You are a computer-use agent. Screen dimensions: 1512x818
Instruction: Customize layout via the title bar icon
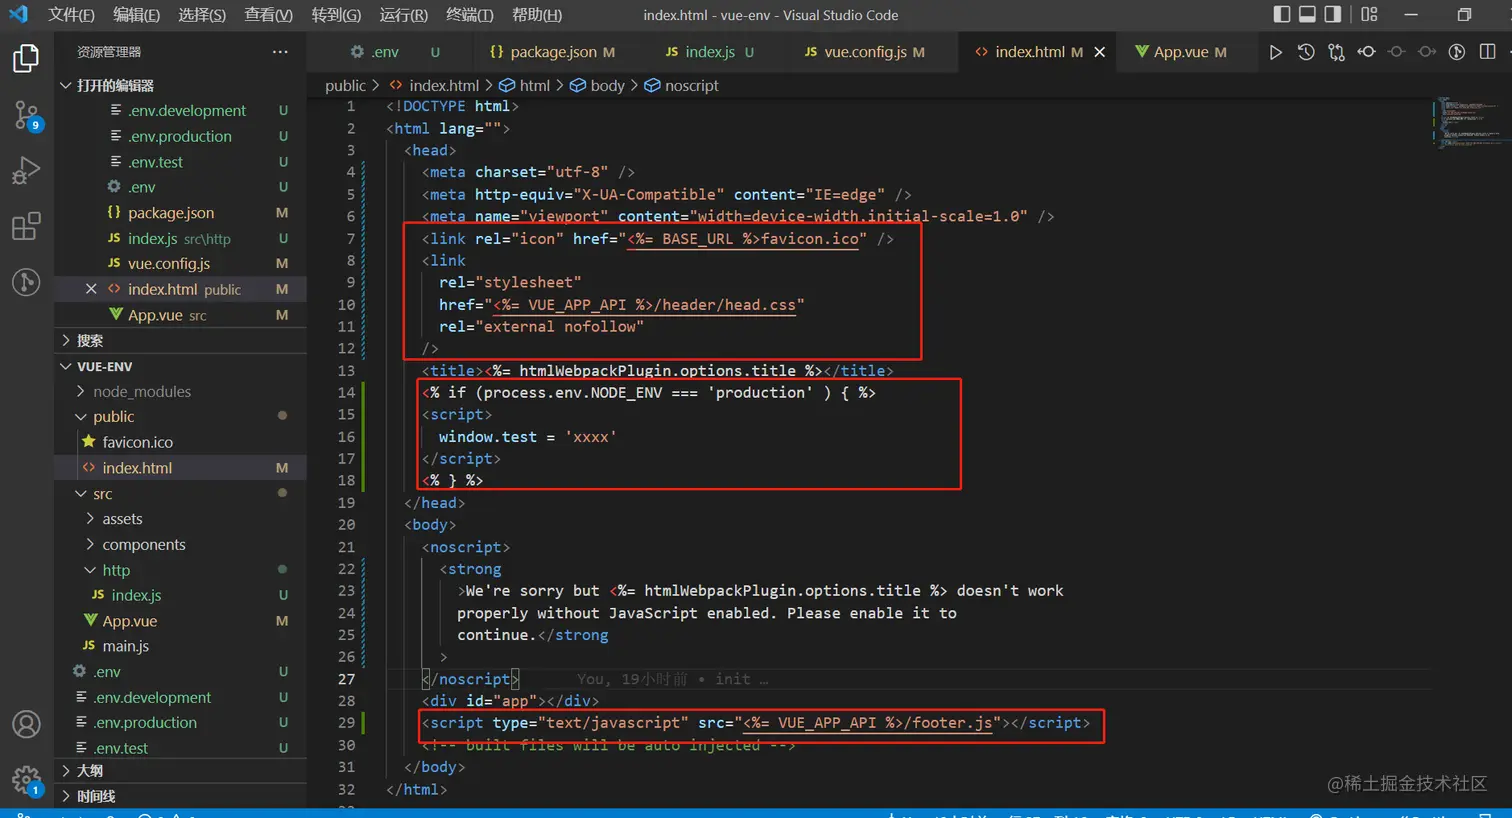[1370, 14]
